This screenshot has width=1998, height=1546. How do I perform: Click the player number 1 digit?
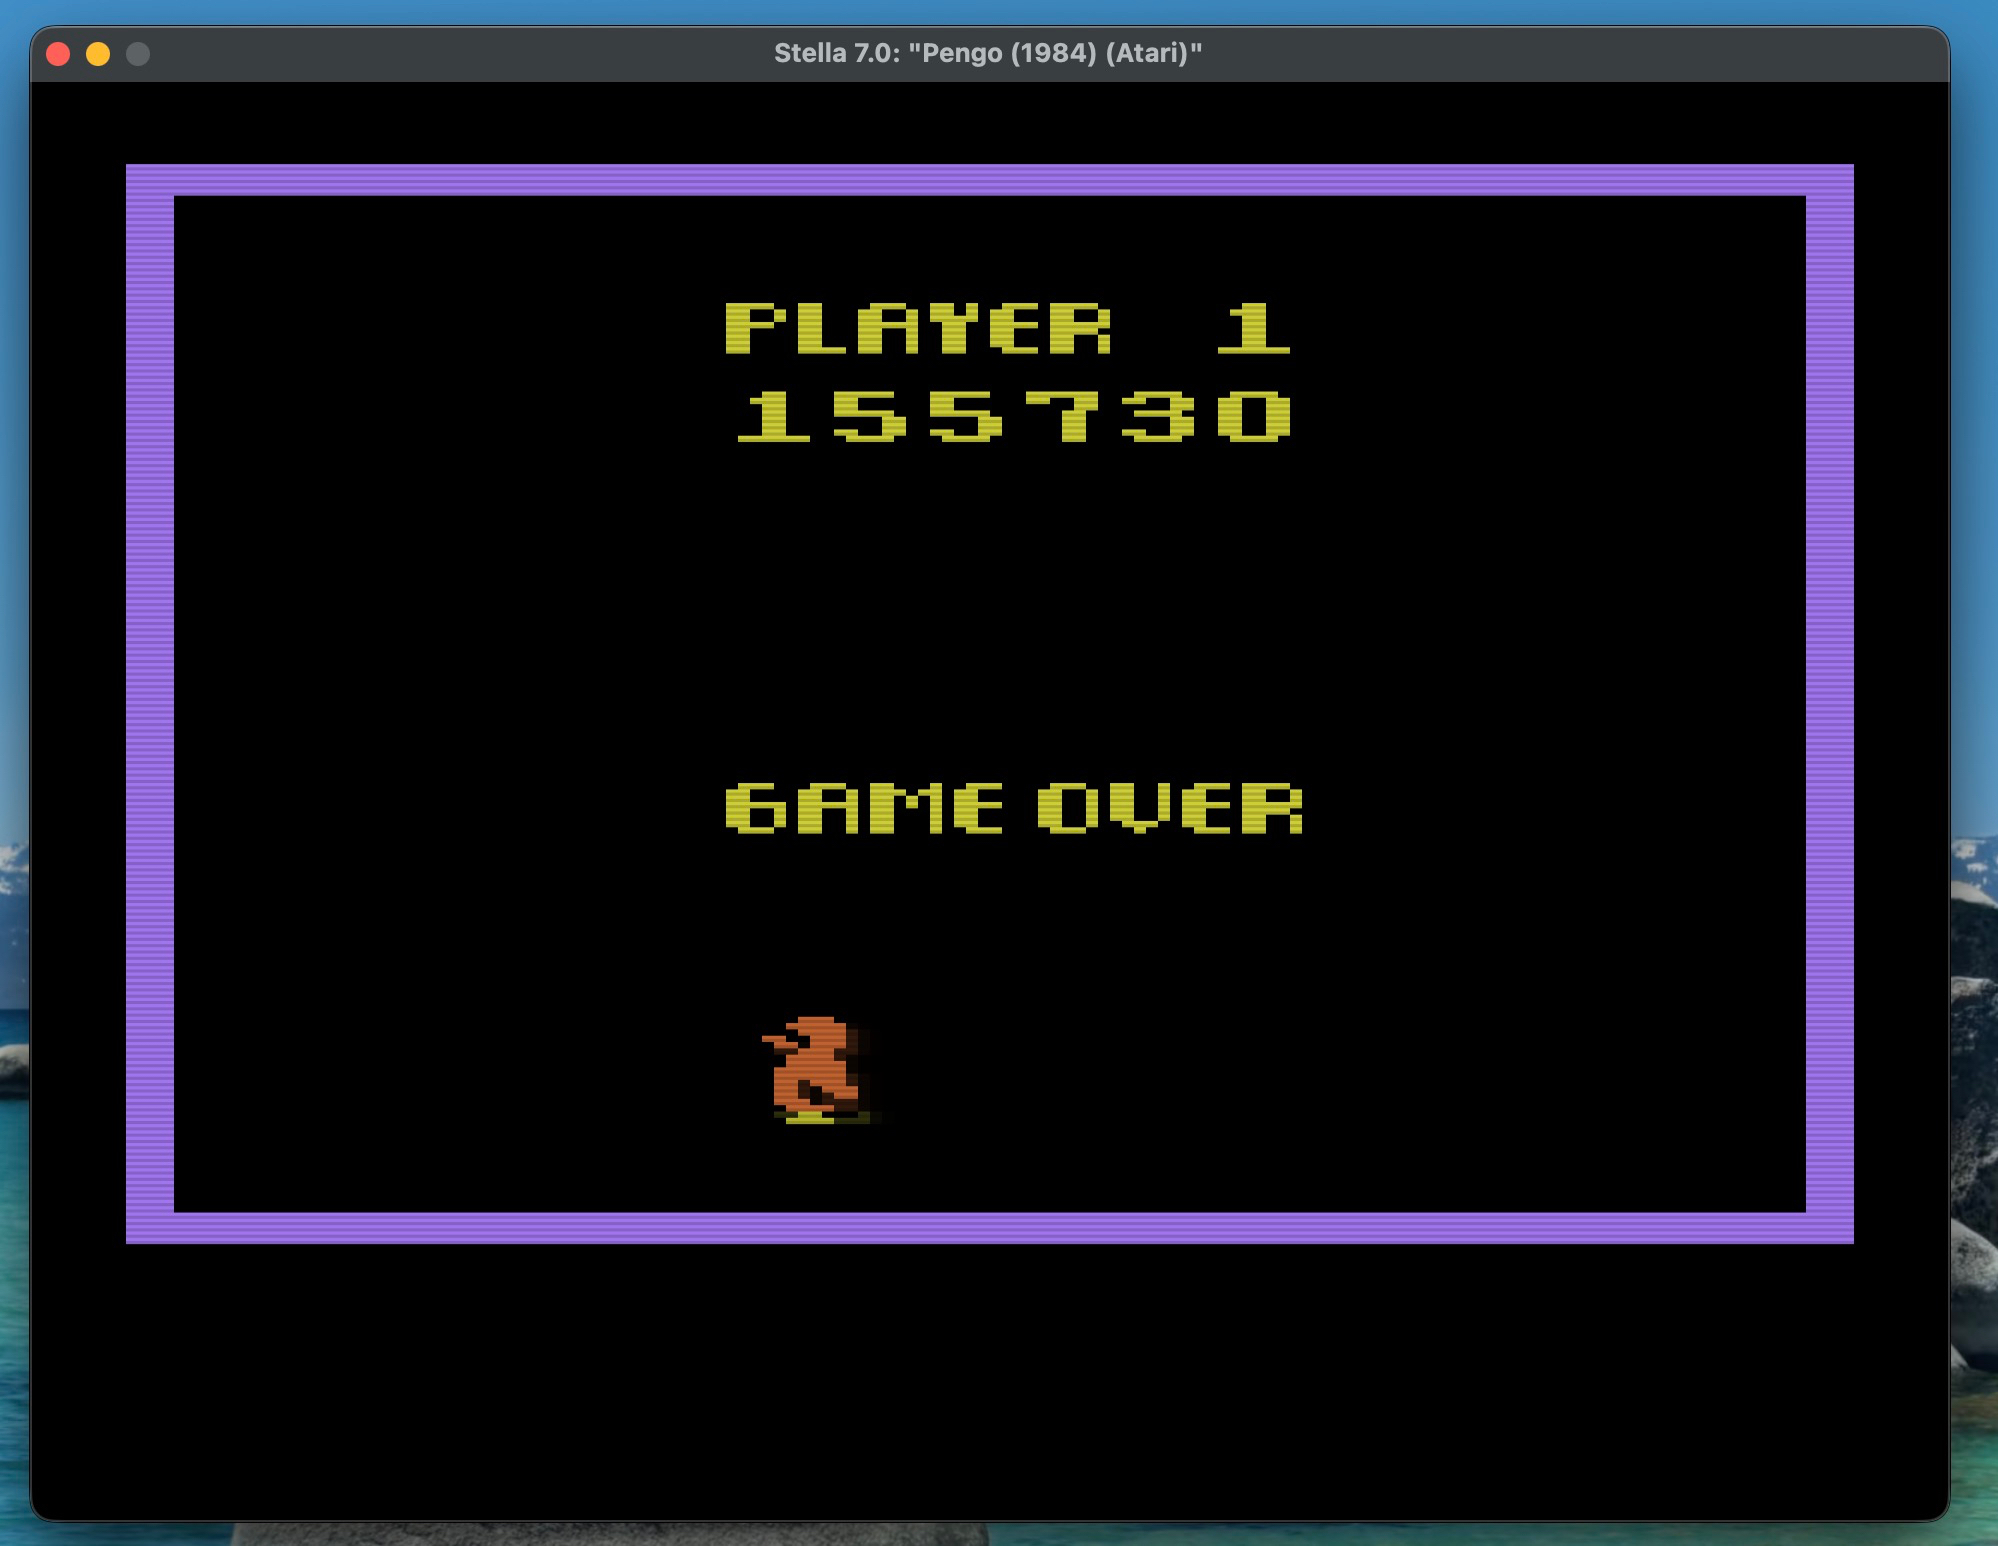(x=1254, y=328)
